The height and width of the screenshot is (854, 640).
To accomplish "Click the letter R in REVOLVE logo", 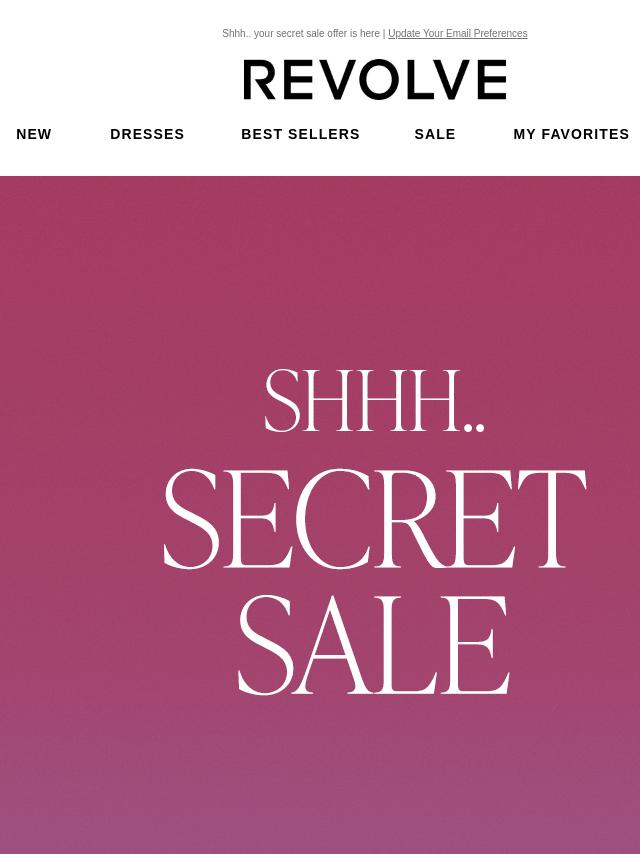I will coord(259,80).
